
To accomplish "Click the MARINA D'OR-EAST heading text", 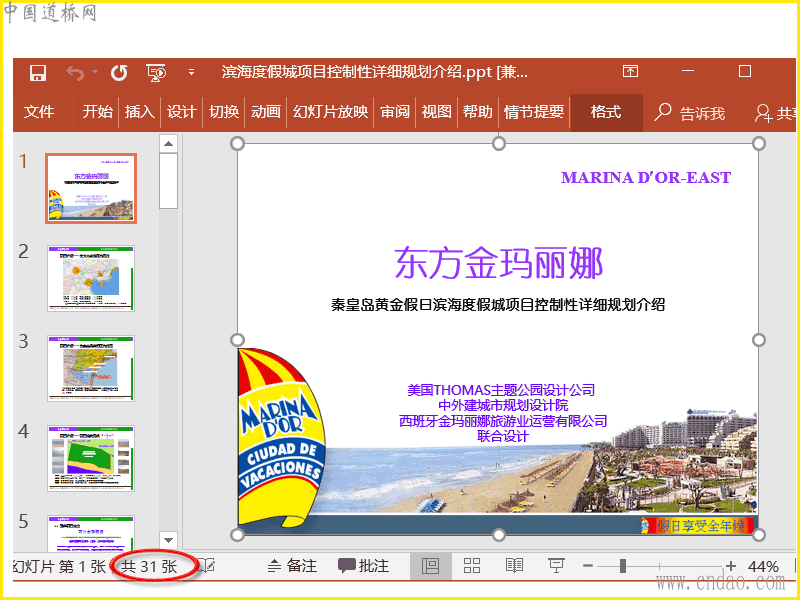I will click(646, 178).
